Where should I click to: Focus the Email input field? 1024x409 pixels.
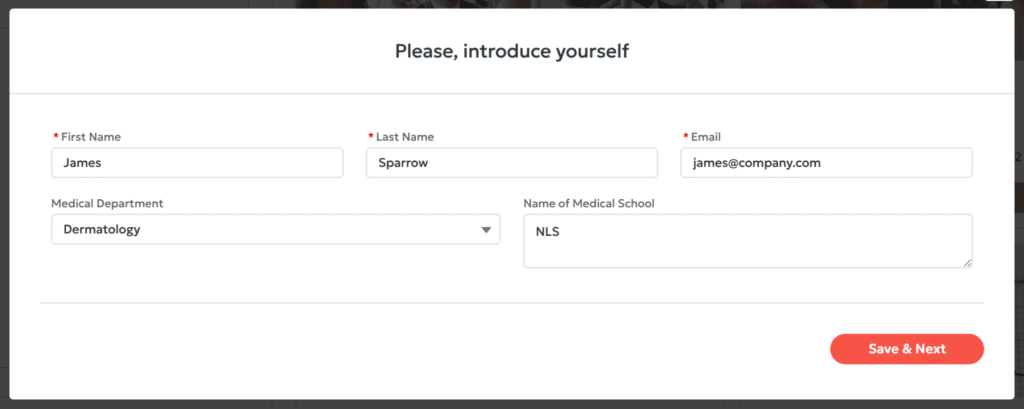[826, 162]
